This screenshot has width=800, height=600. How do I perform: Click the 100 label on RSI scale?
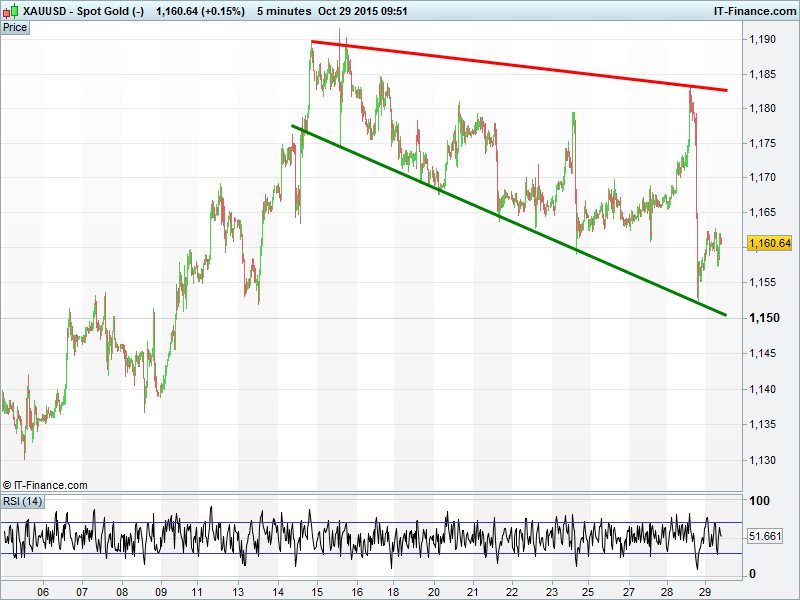tap(760, 502)
